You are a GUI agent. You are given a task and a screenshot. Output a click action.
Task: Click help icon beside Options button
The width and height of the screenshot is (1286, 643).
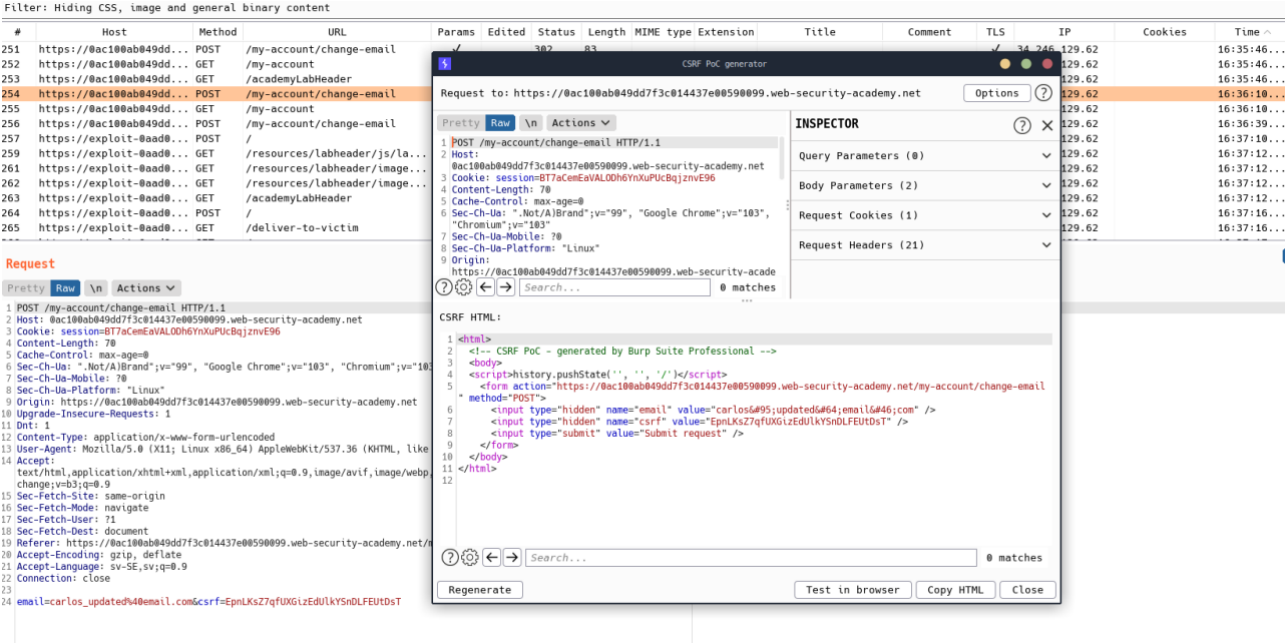pyautogui.click(x=1043, y=93)
